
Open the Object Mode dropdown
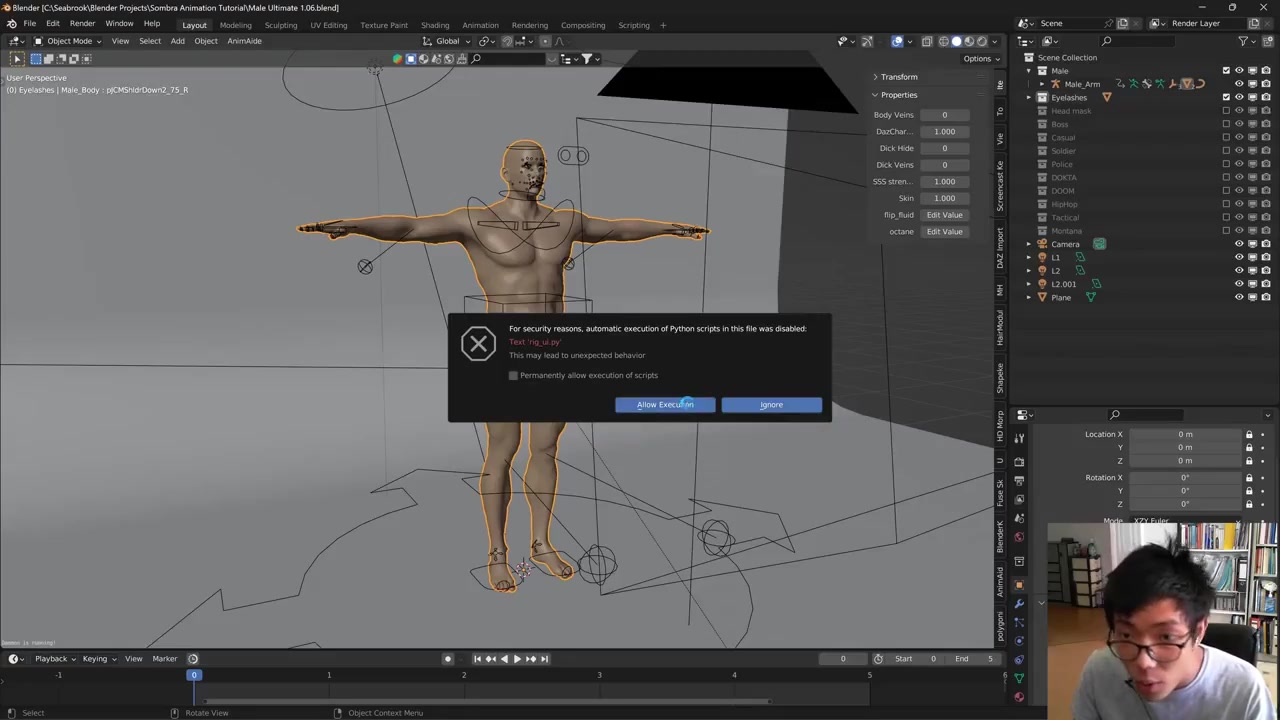click(68, 41)
